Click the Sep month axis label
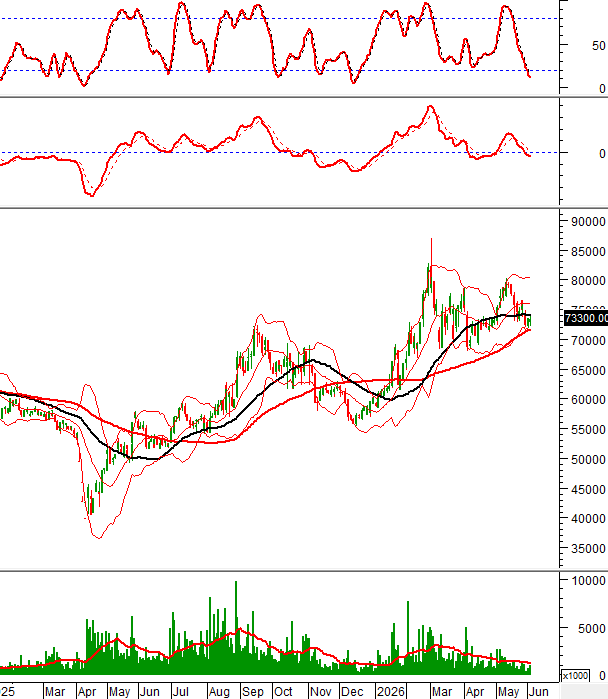Screen dimensions: 608x699 click(x=253, y=691)
